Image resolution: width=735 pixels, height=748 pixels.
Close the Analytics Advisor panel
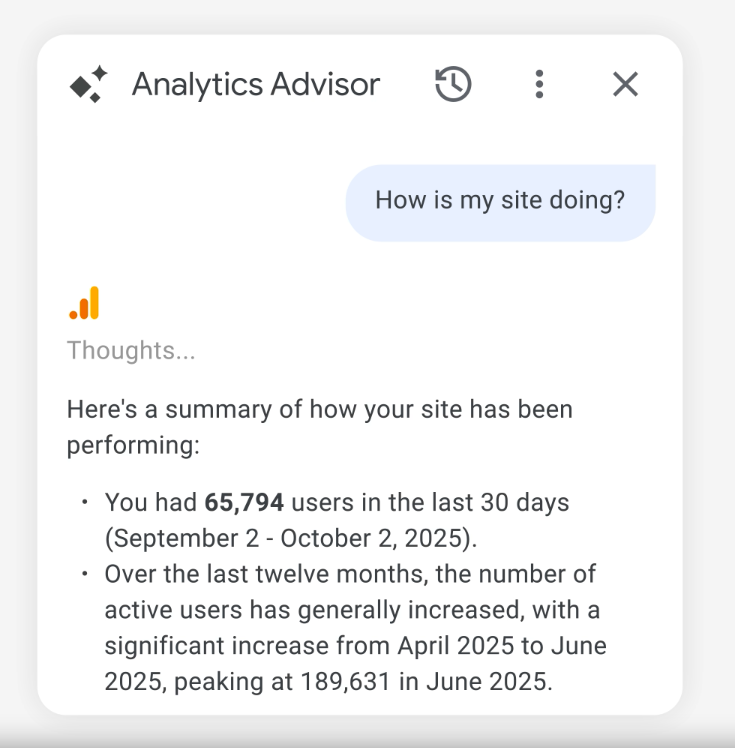(x=625, y=84)
